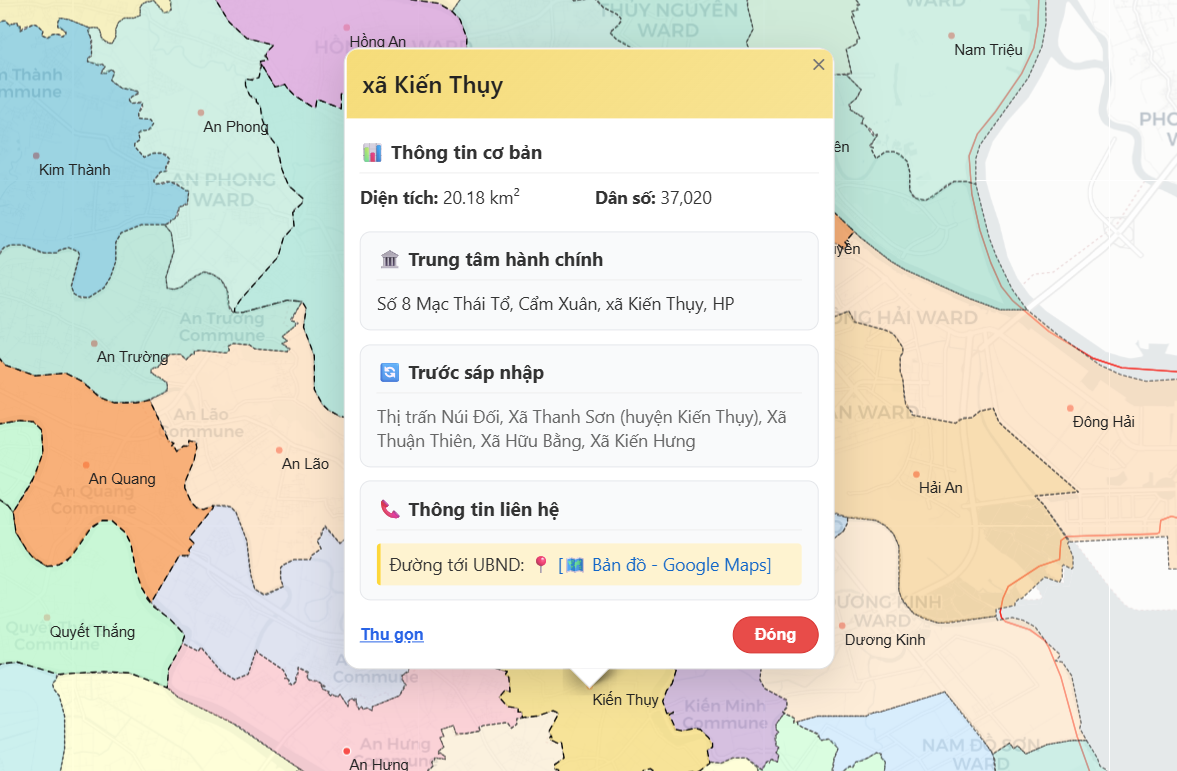Click the An Trường map label
This screenshot has height=771, width=1177.
tap(132, 357)
